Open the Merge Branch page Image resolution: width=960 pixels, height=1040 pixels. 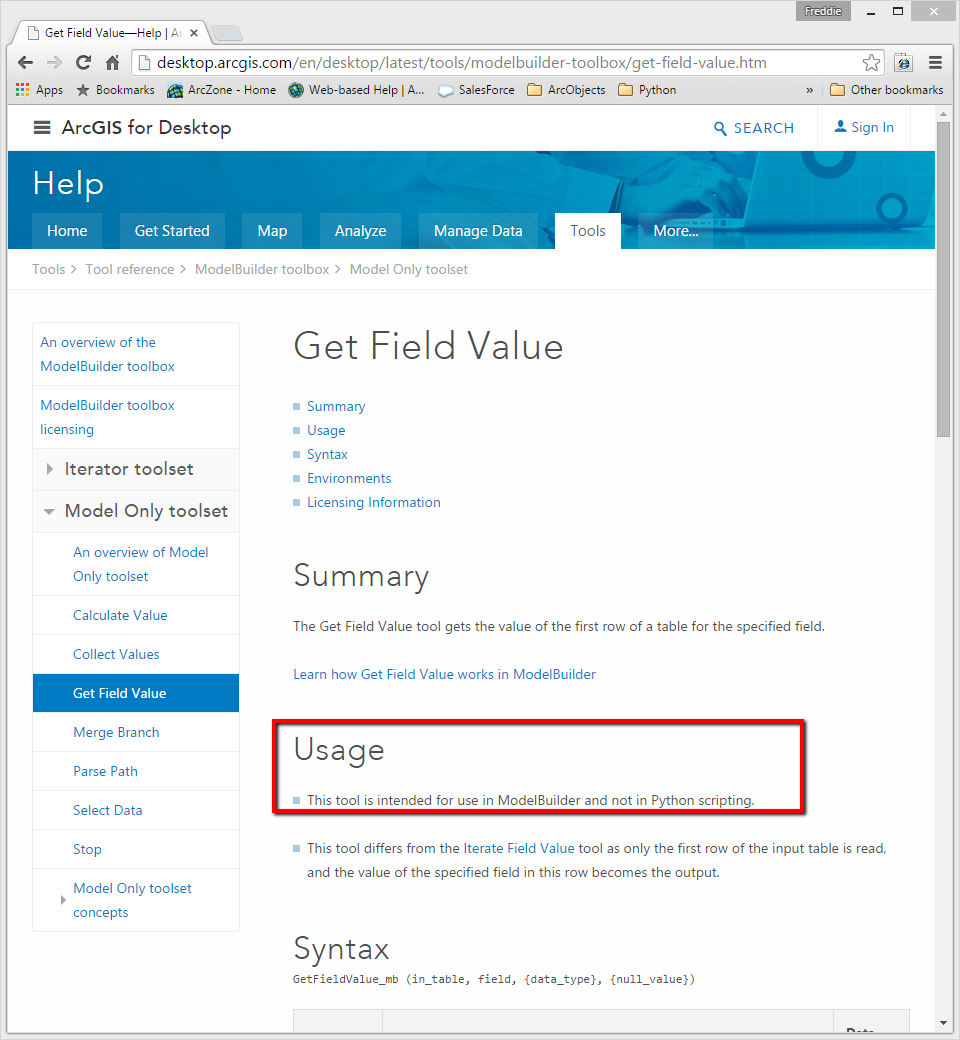116,732
